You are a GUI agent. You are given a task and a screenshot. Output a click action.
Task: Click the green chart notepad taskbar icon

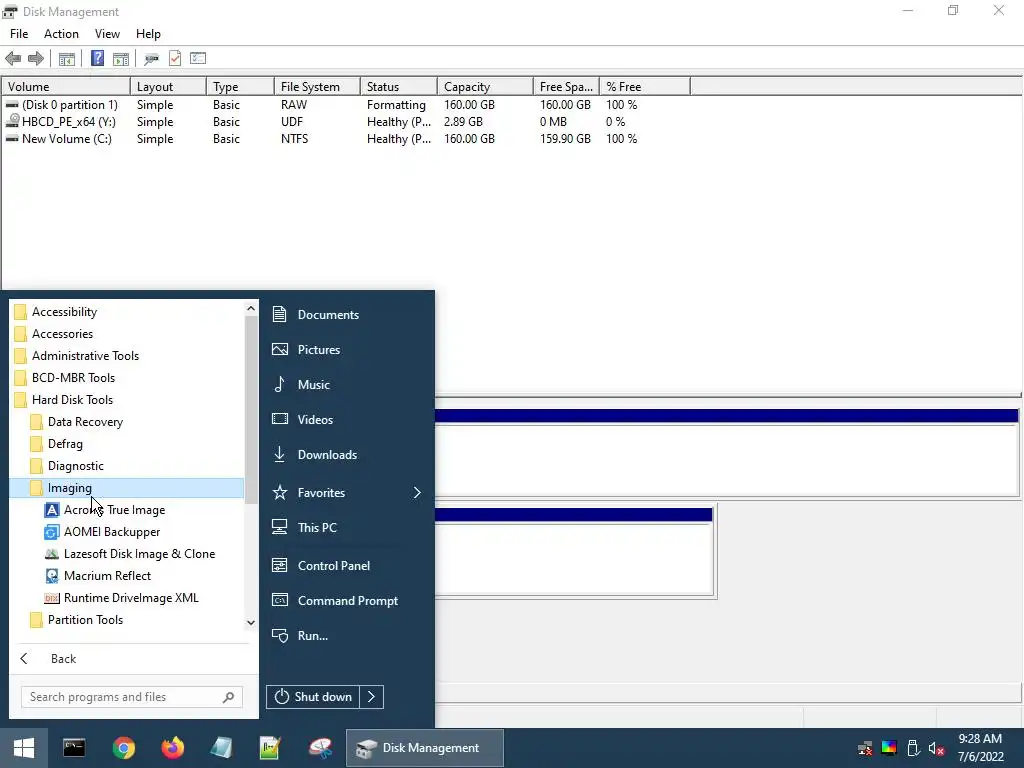click(270, 748)
